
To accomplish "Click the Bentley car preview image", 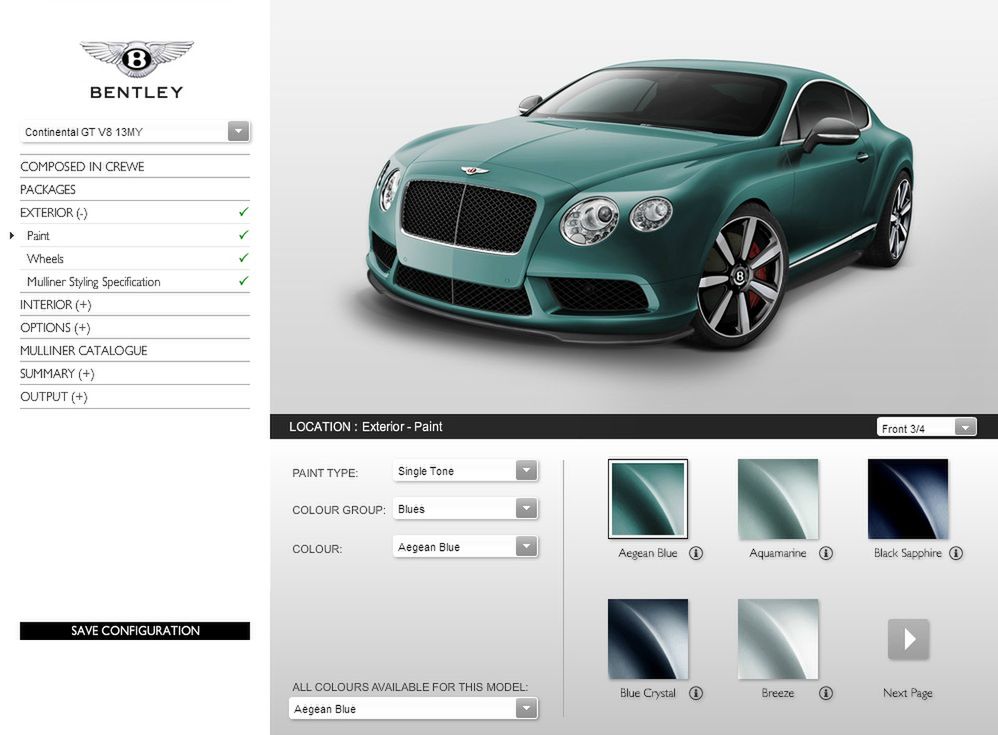I will point(642,204).
